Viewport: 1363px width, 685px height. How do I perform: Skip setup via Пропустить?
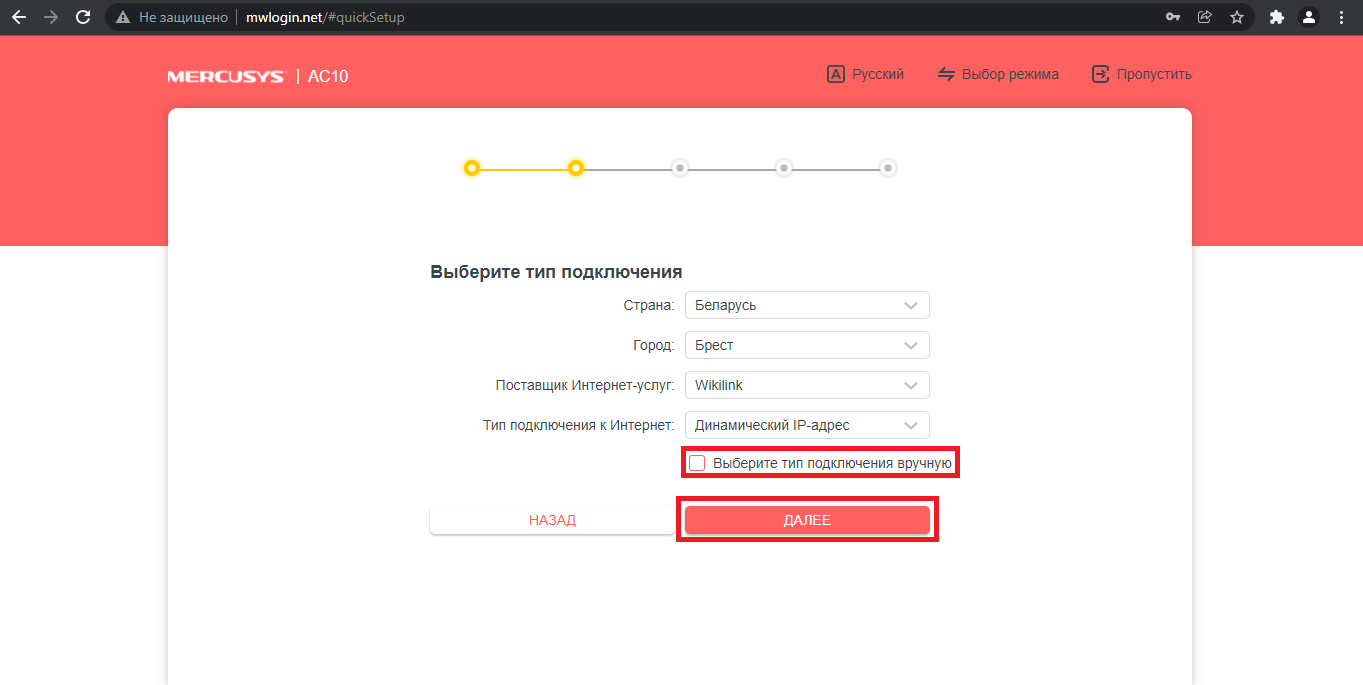[x=1154, y=74]
